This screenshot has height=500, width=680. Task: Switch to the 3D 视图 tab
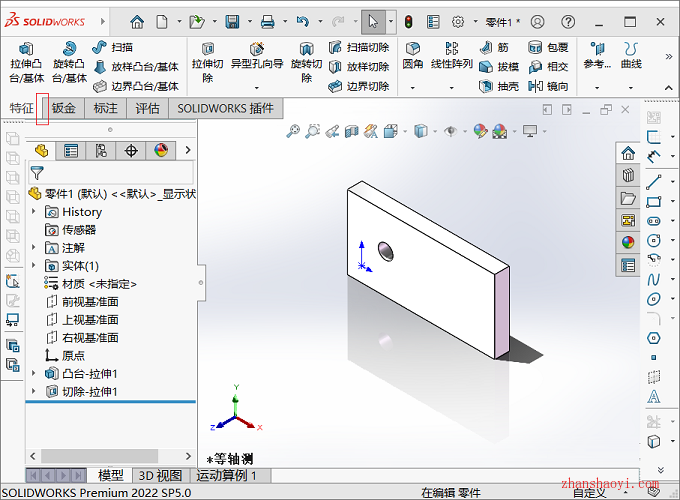(160, 476)
